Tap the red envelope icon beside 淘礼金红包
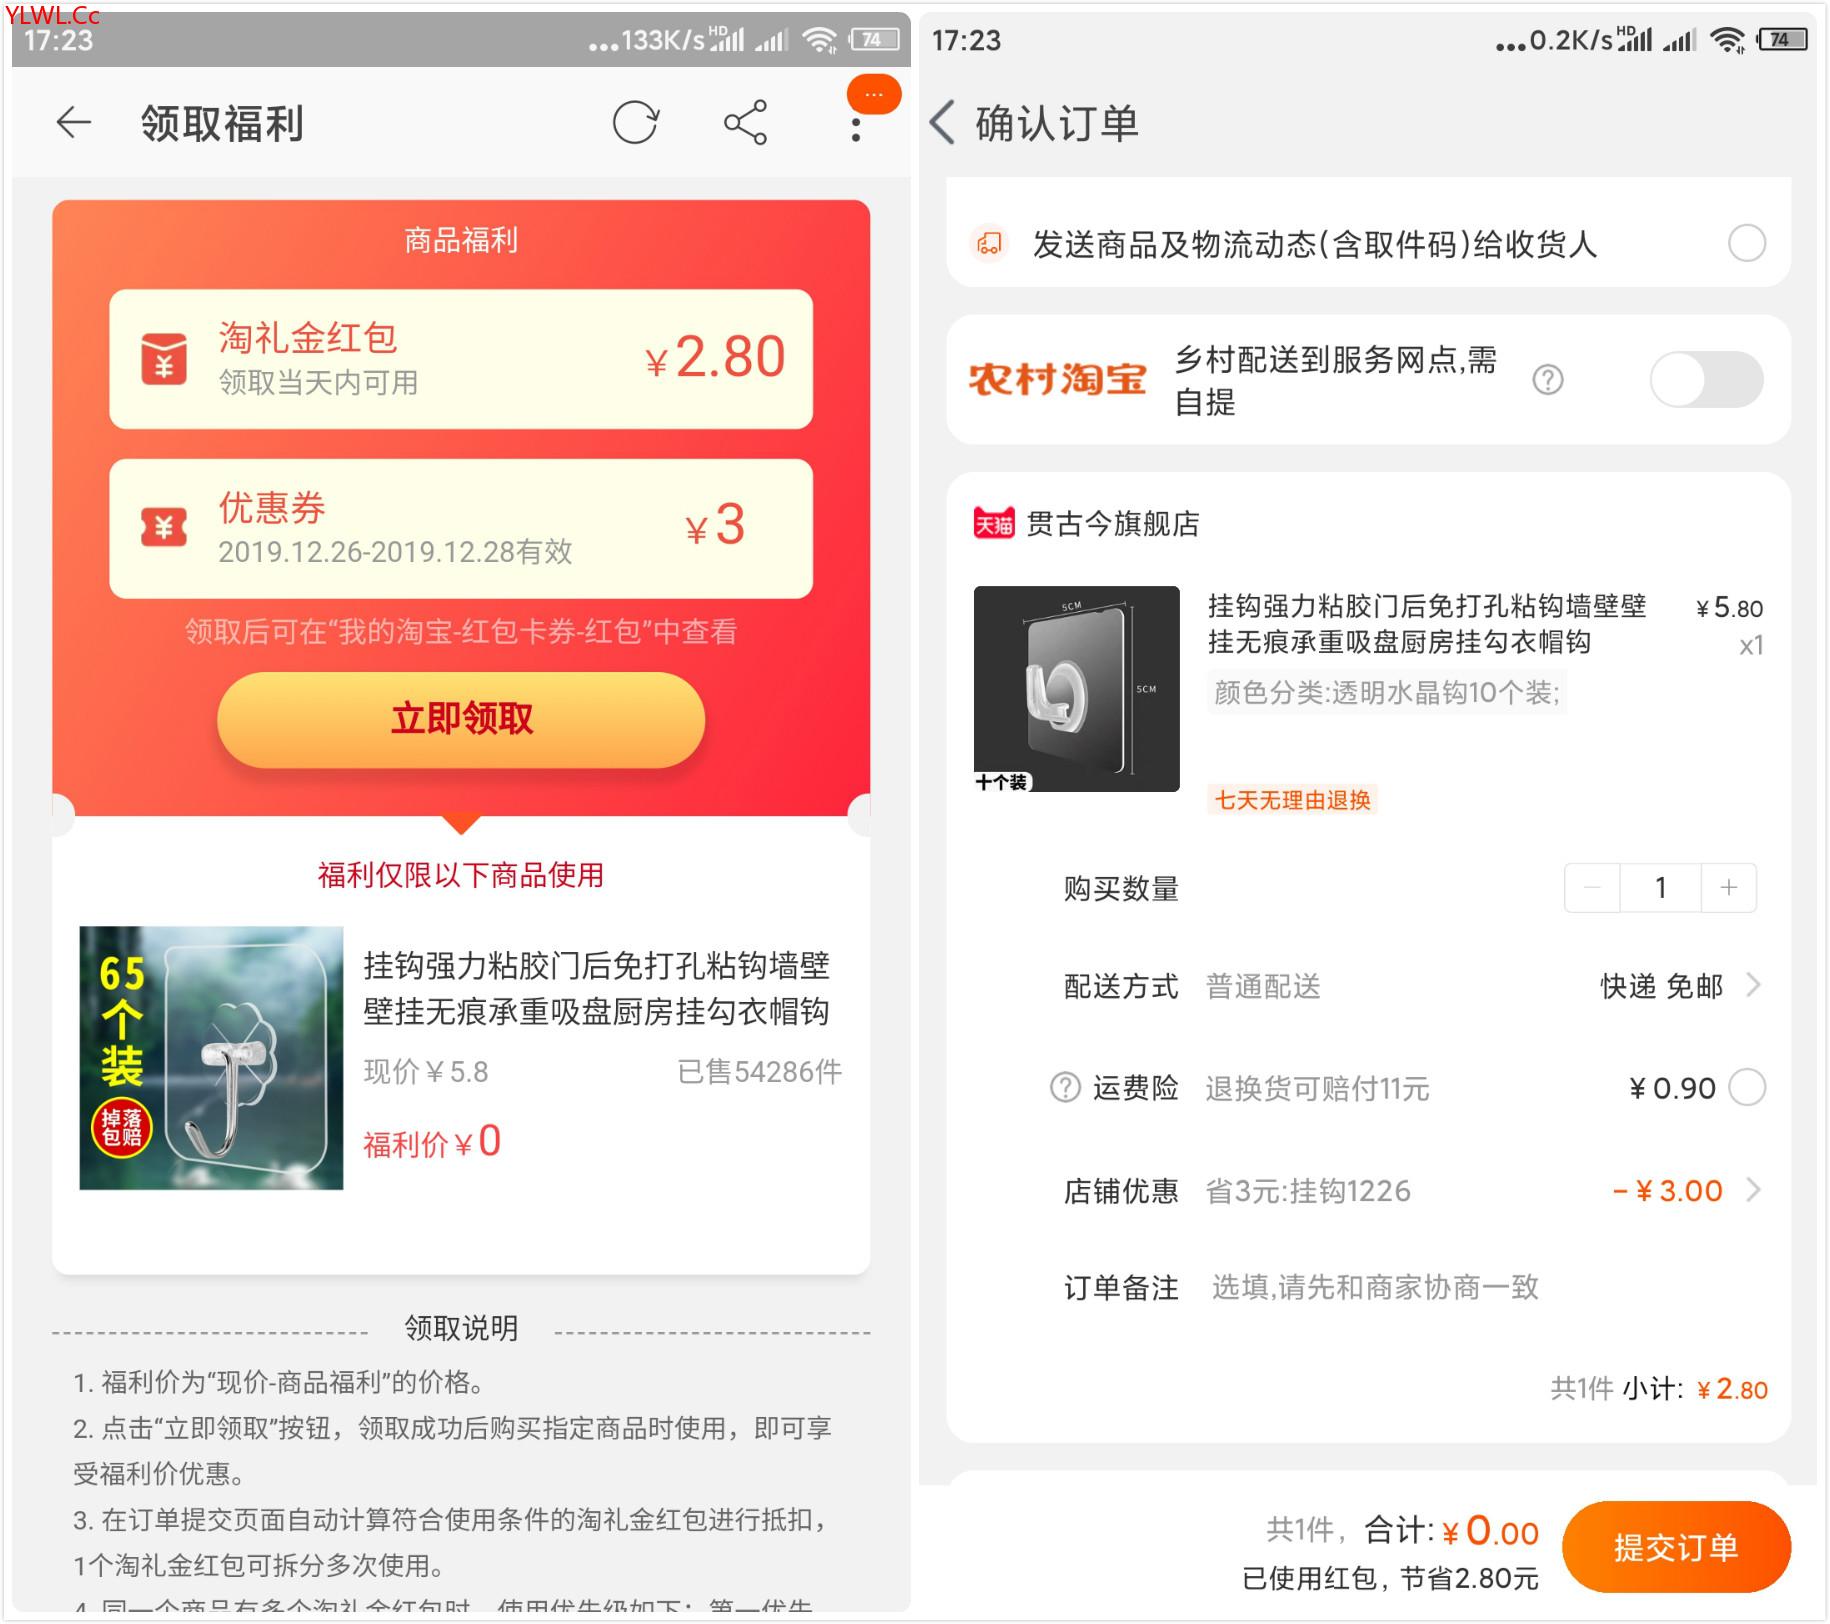Image resolution: width=1830 pixels, height=1624 pixels. coord(164,359)
